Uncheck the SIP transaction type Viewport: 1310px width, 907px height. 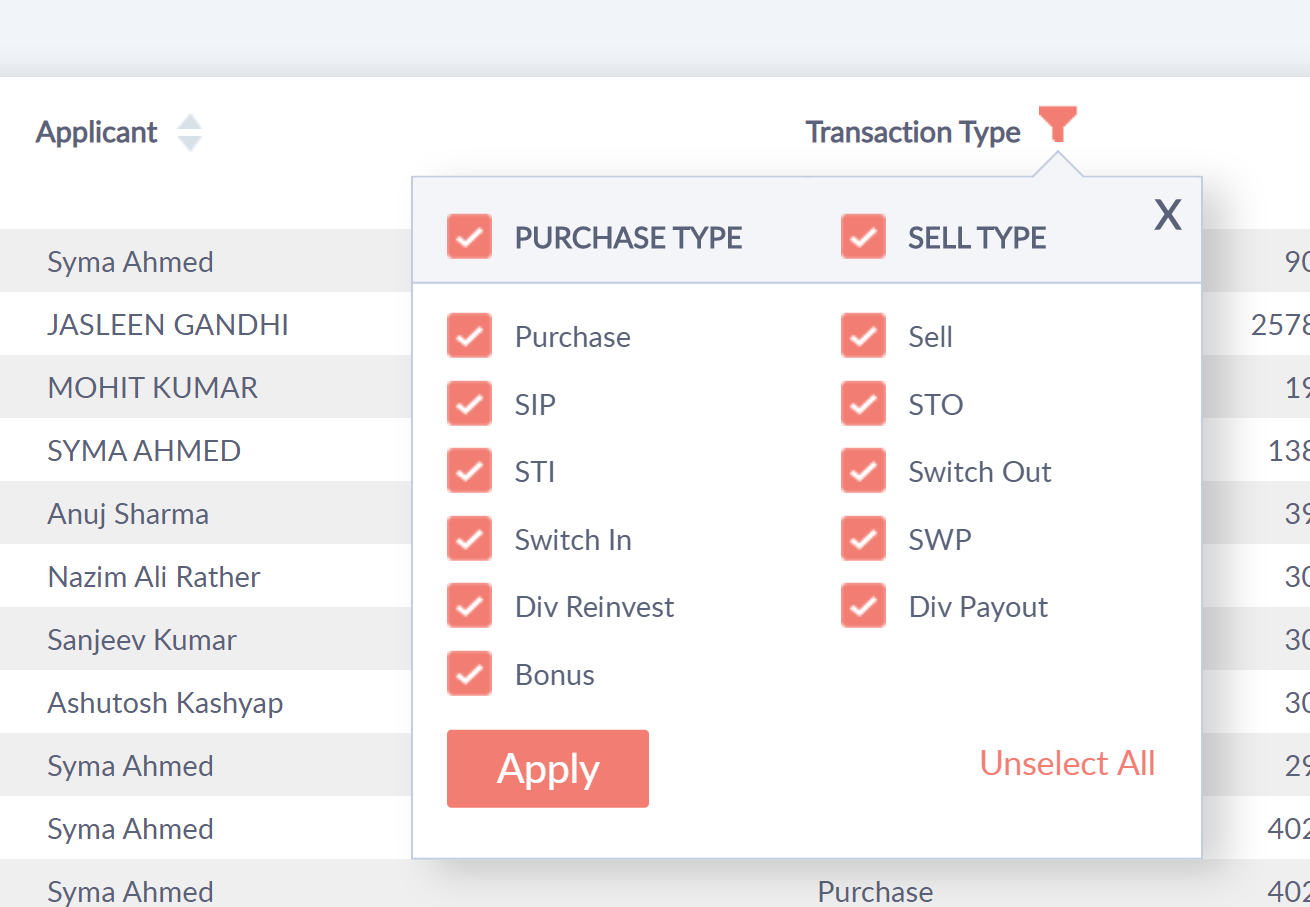[x=469, y=403]
